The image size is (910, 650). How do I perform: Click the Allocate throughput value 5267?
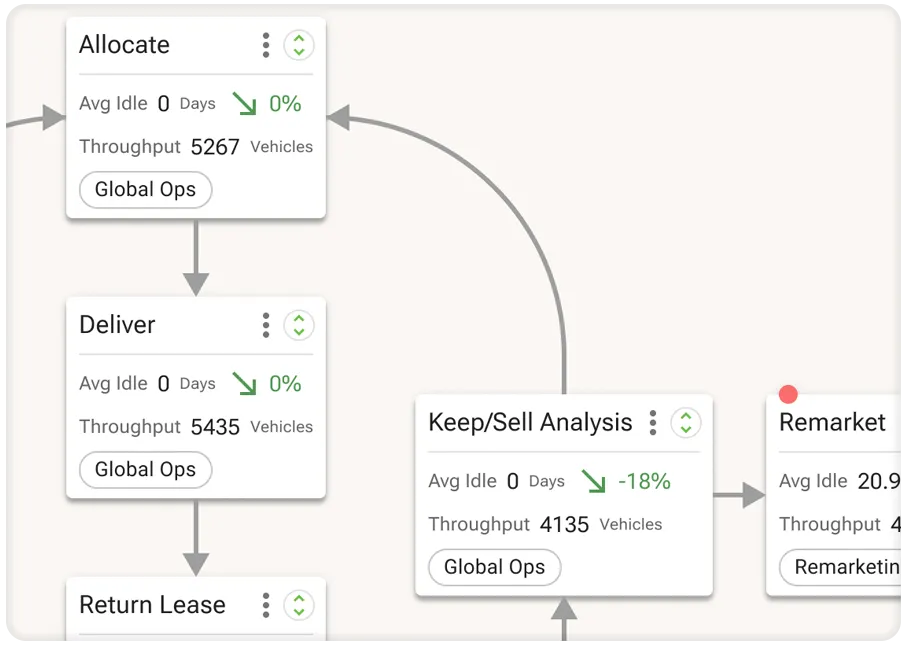[x=215, y=147]
